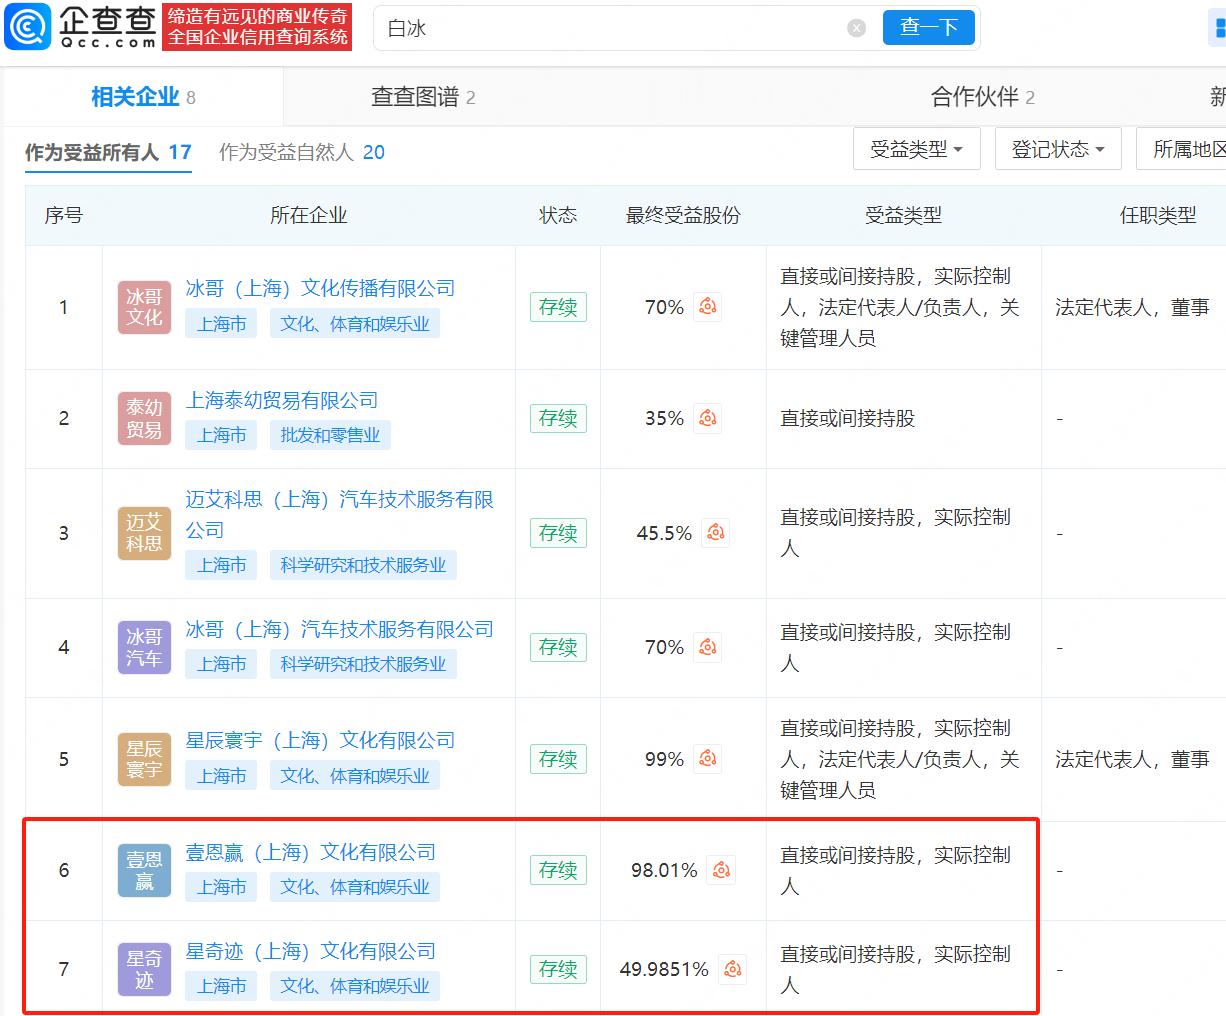Click the search input containing 白冰
The width and height of the screenshot is (1226, 1016).
tap(610, 28)
